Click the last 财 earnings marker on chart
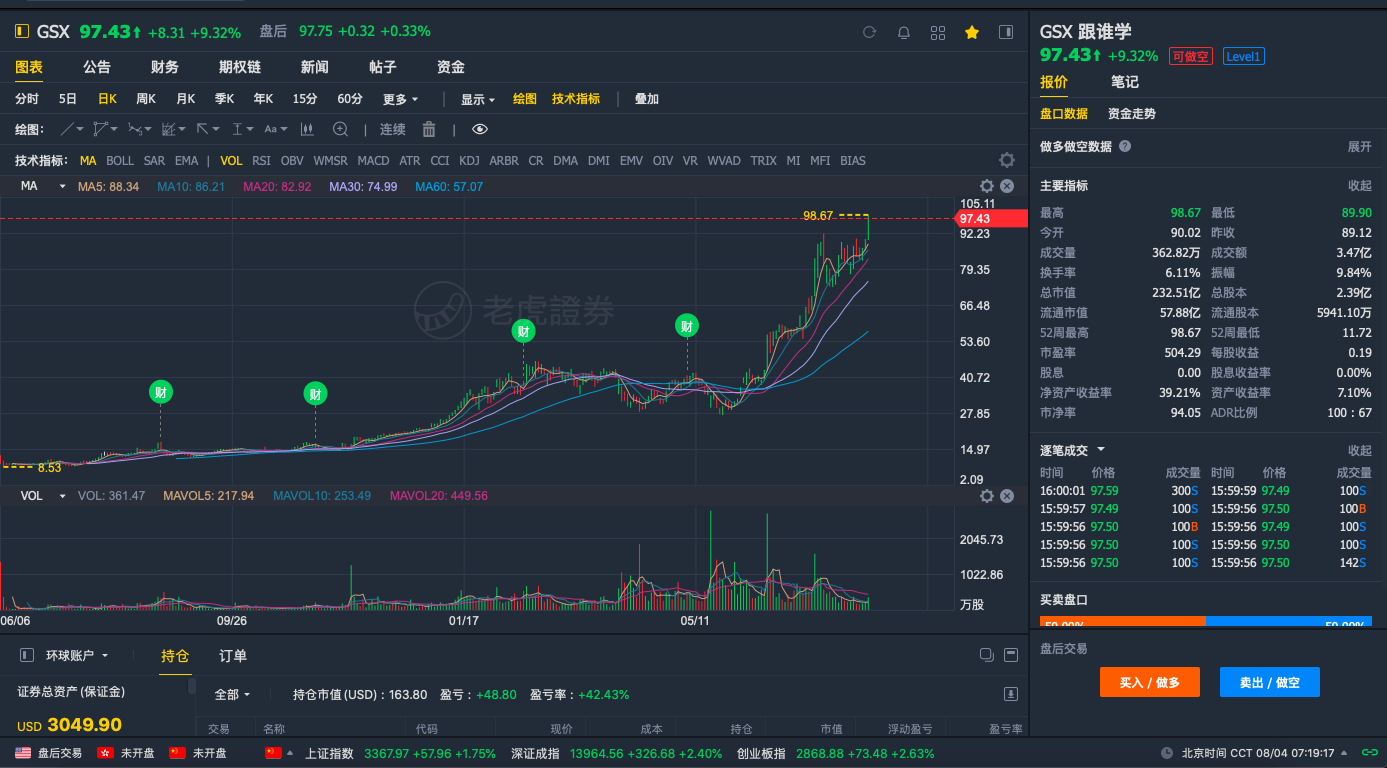1387x768 pixels. [x=687, y=326]
